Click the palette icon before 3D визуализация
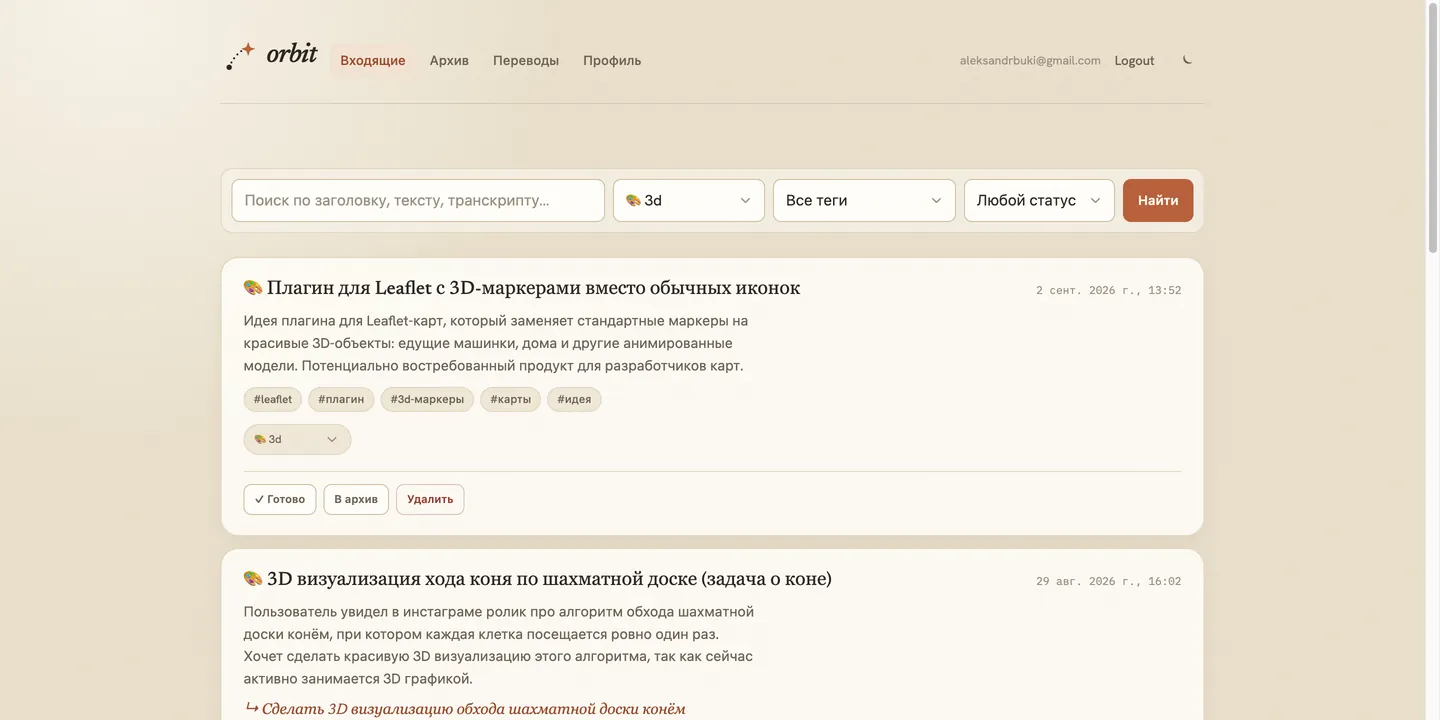 [253, 579]
